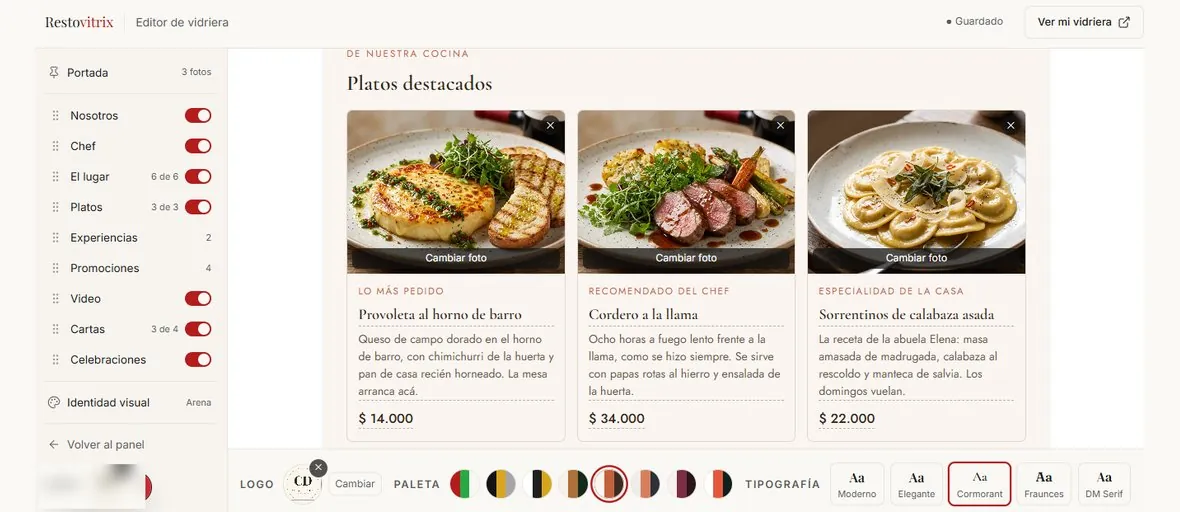Choose the DM Serif typography
1180x512 pixels.
[1104, 484]
